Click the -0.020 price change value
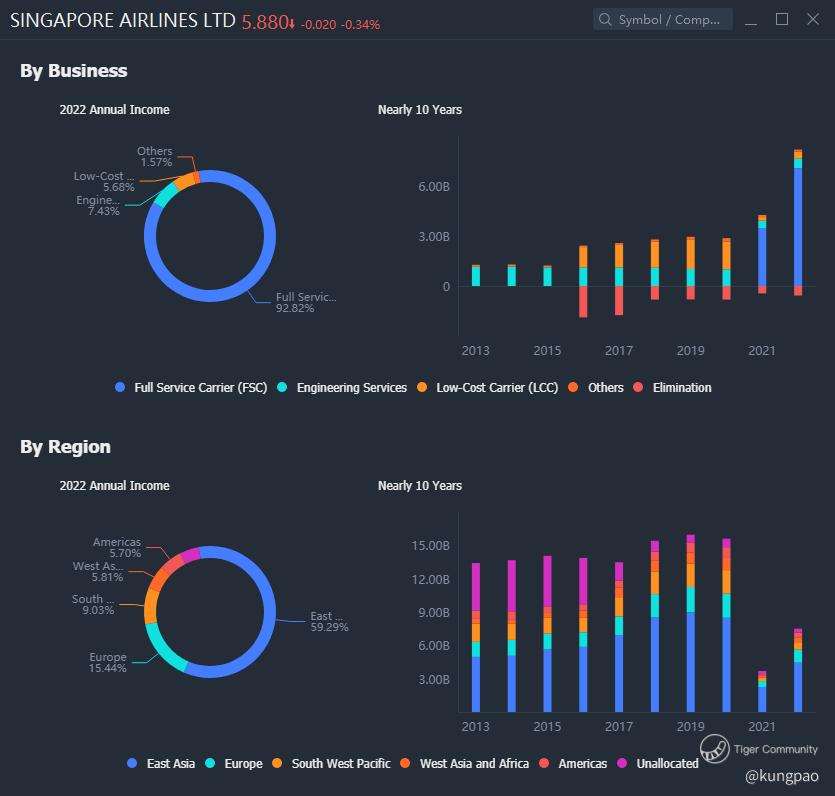The image size is (835, 796). pyautogui.click(x=318, y=24)
